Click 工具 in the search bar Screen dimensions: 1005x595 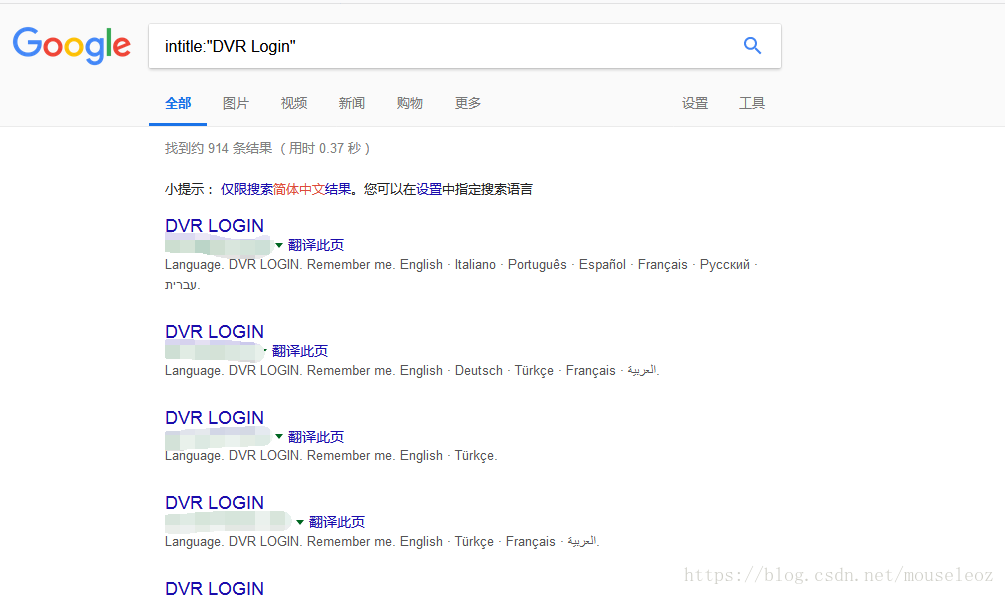pos(752,103)
